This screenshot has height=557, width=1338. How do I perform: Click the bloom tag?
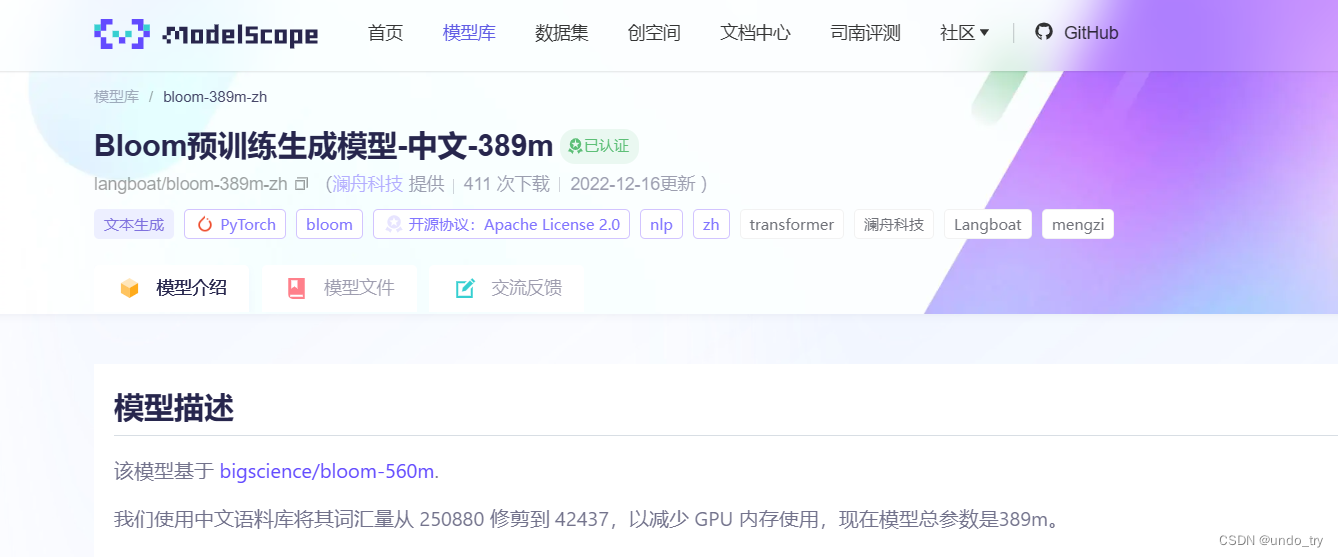pos(329,224)
